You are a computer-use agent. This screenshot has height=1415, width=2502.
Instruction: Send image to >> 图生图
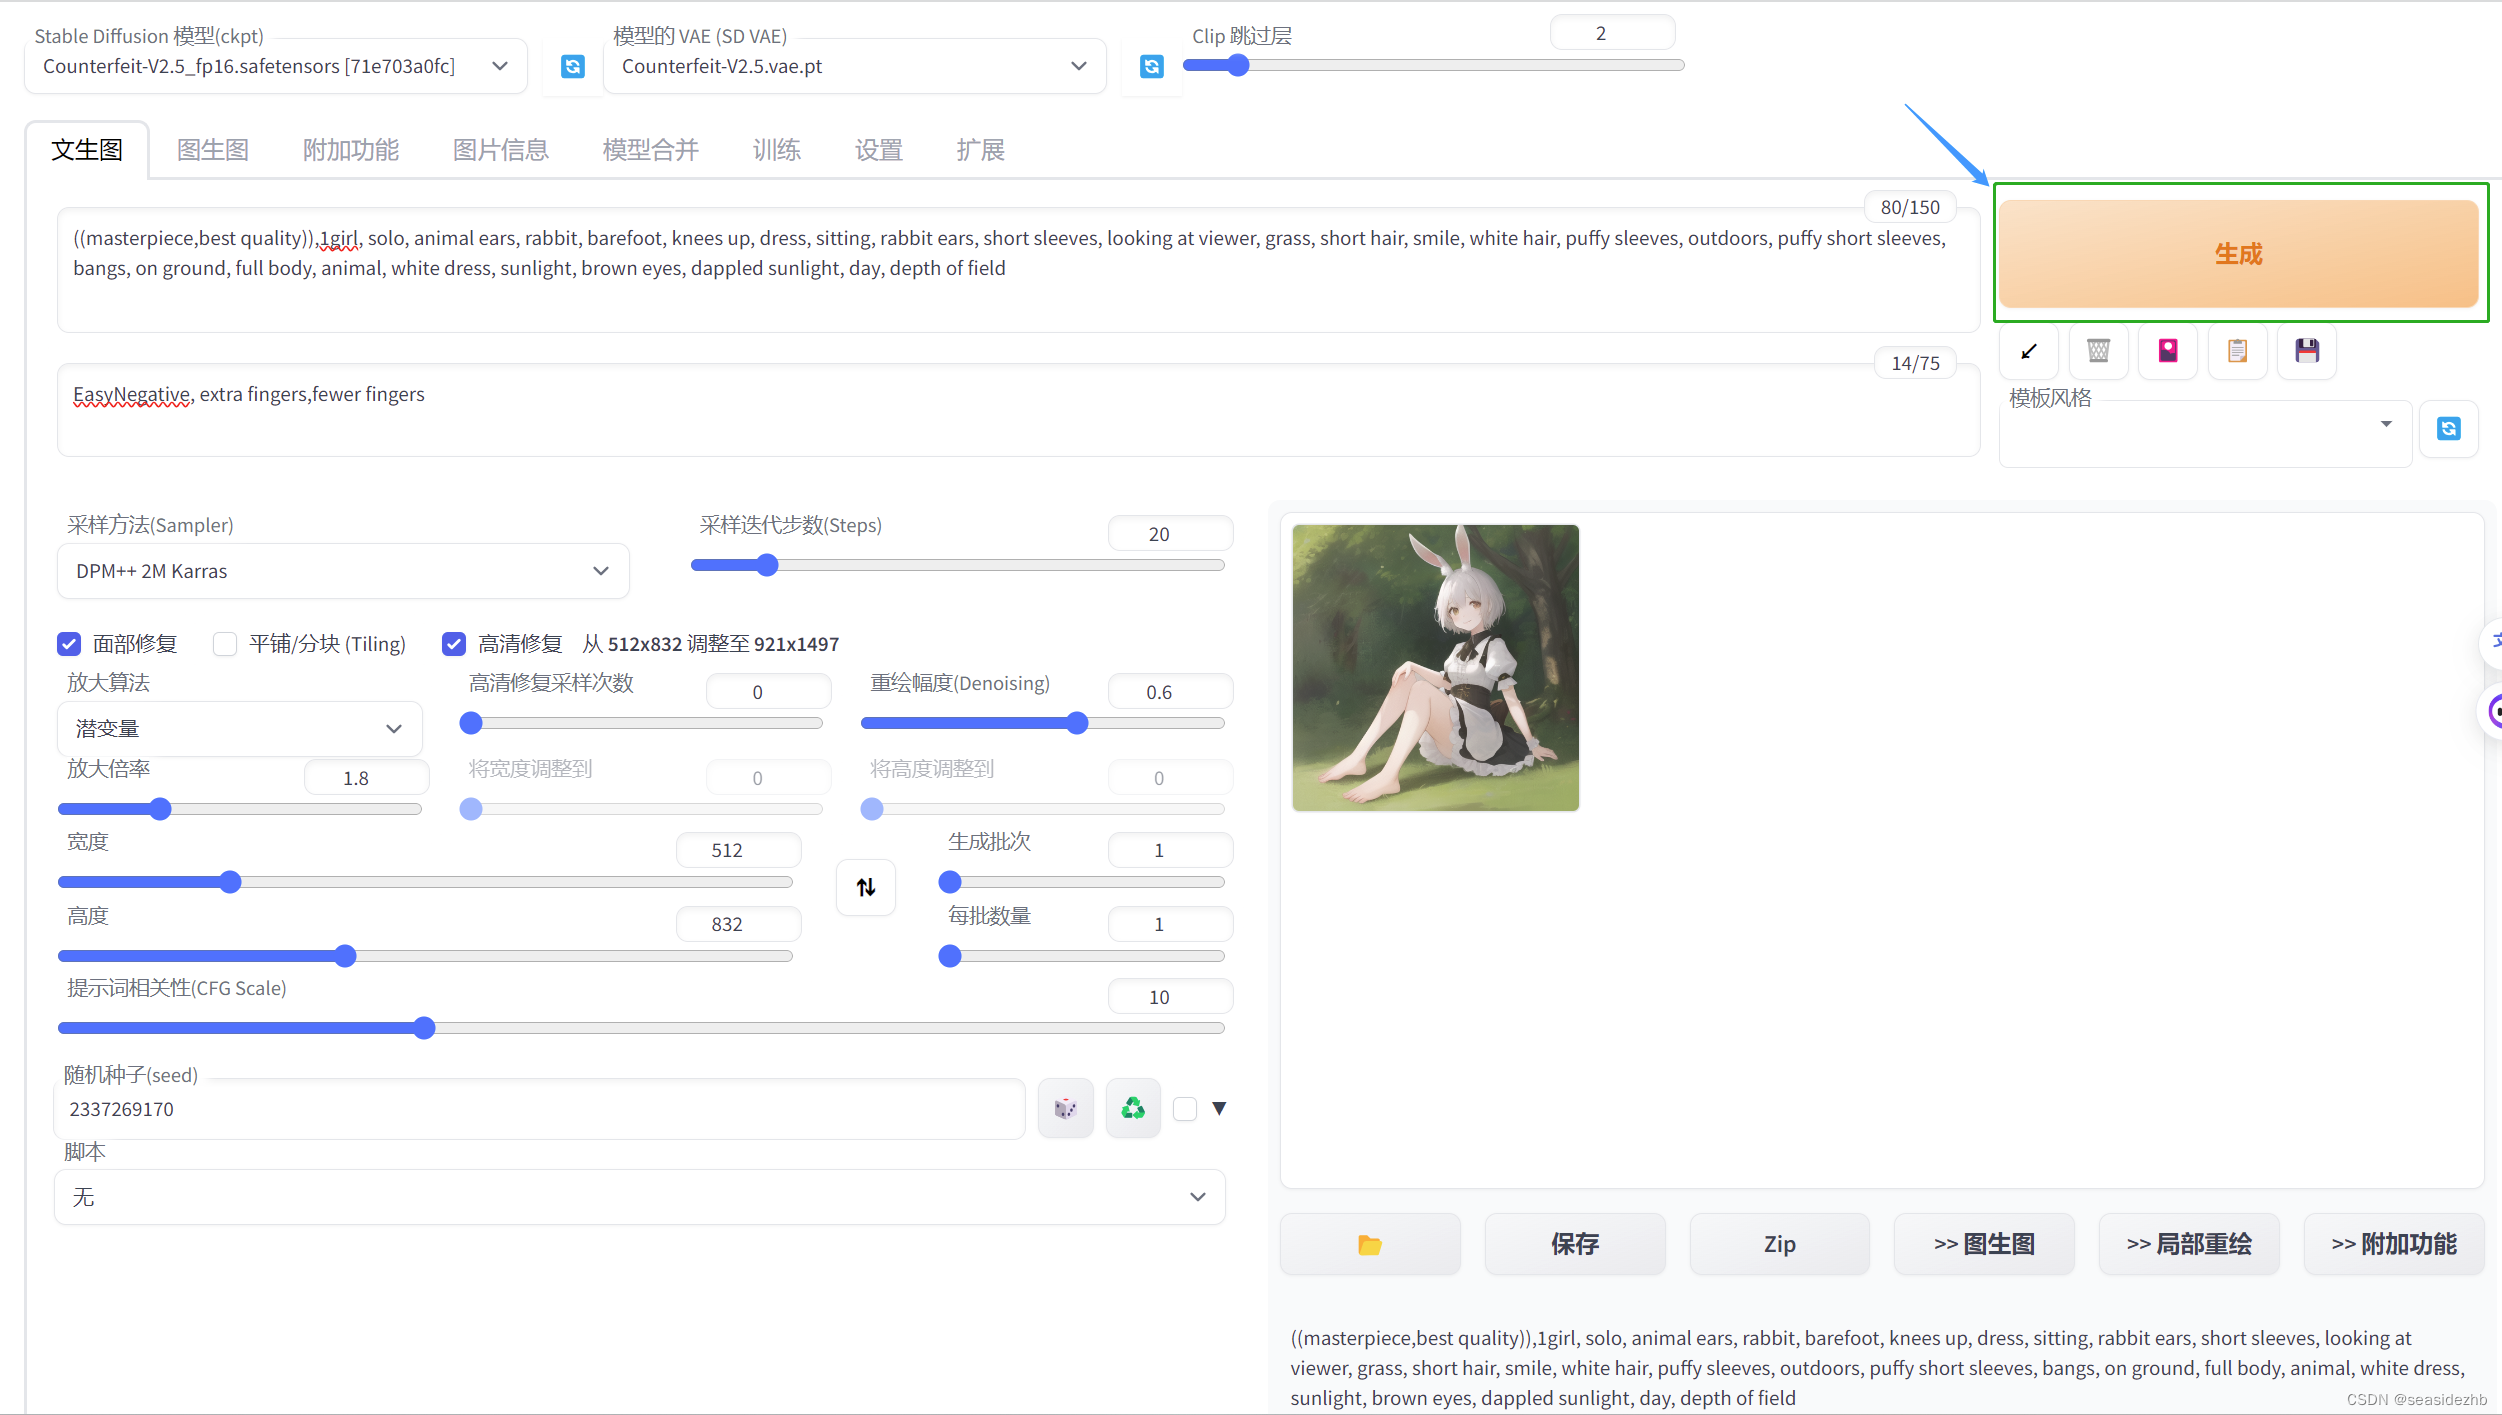(1984, 1244)
